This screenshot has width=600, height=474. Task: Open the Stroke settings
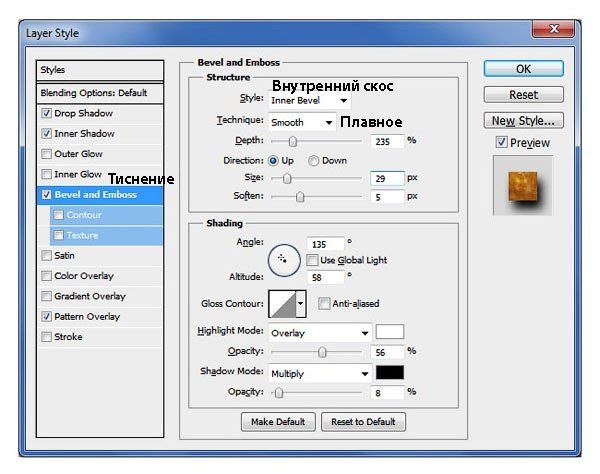[68, 337]
